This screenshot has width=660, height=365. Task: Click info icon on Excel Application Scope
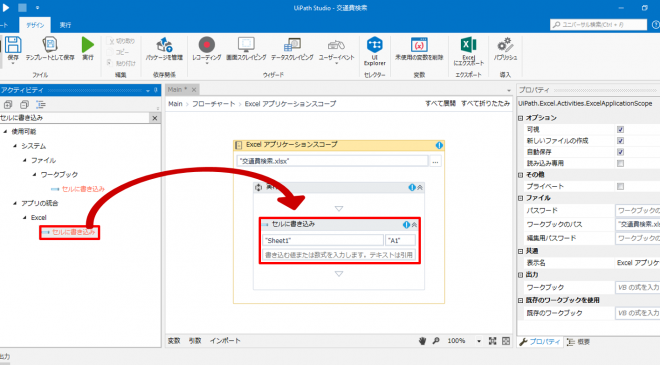point(439,145)
